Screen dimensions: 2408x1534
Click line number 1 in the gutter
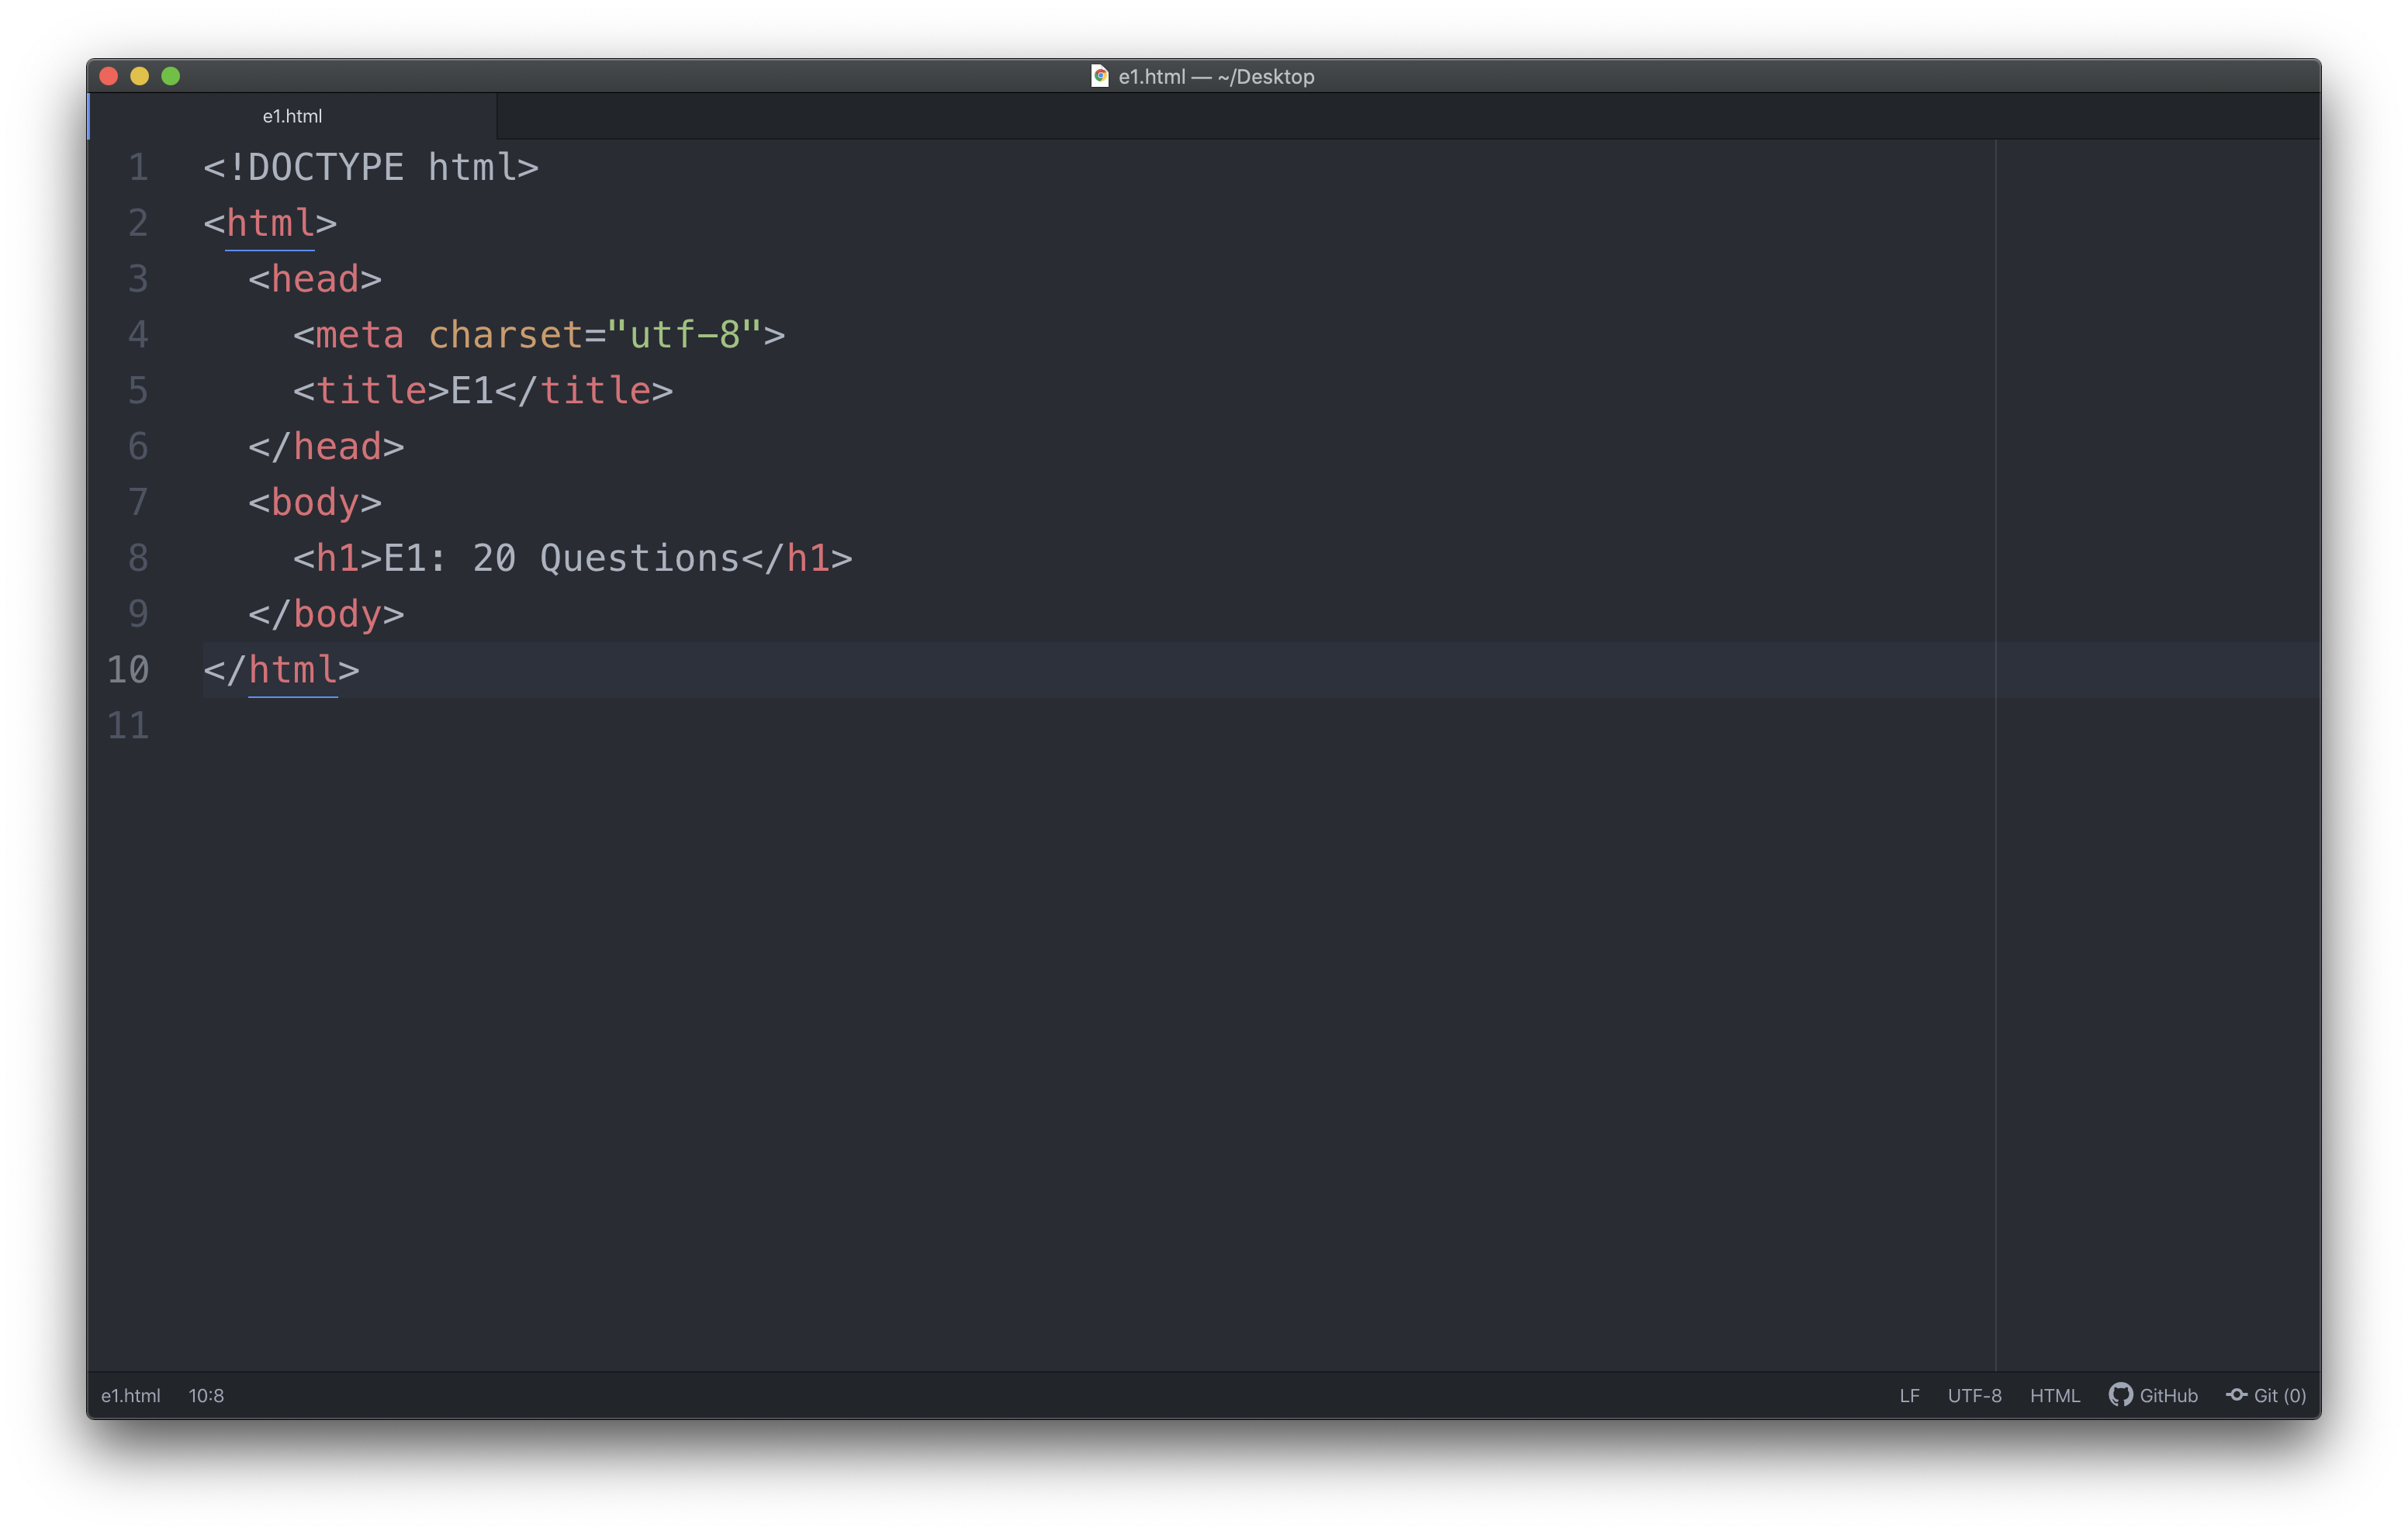(x=138, y=167)
